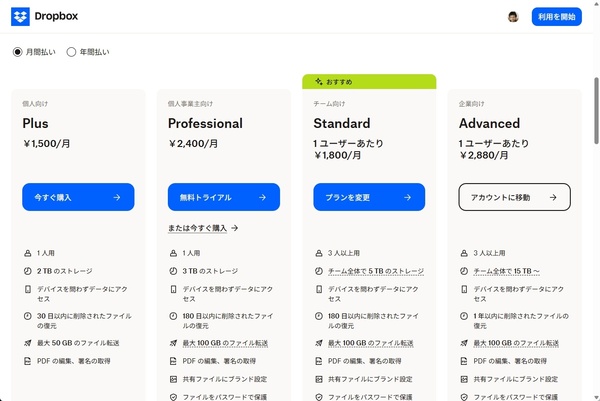Click clock icon beside 1 年以内 restore
600x401 pixels.
click(x=464, y=316)
